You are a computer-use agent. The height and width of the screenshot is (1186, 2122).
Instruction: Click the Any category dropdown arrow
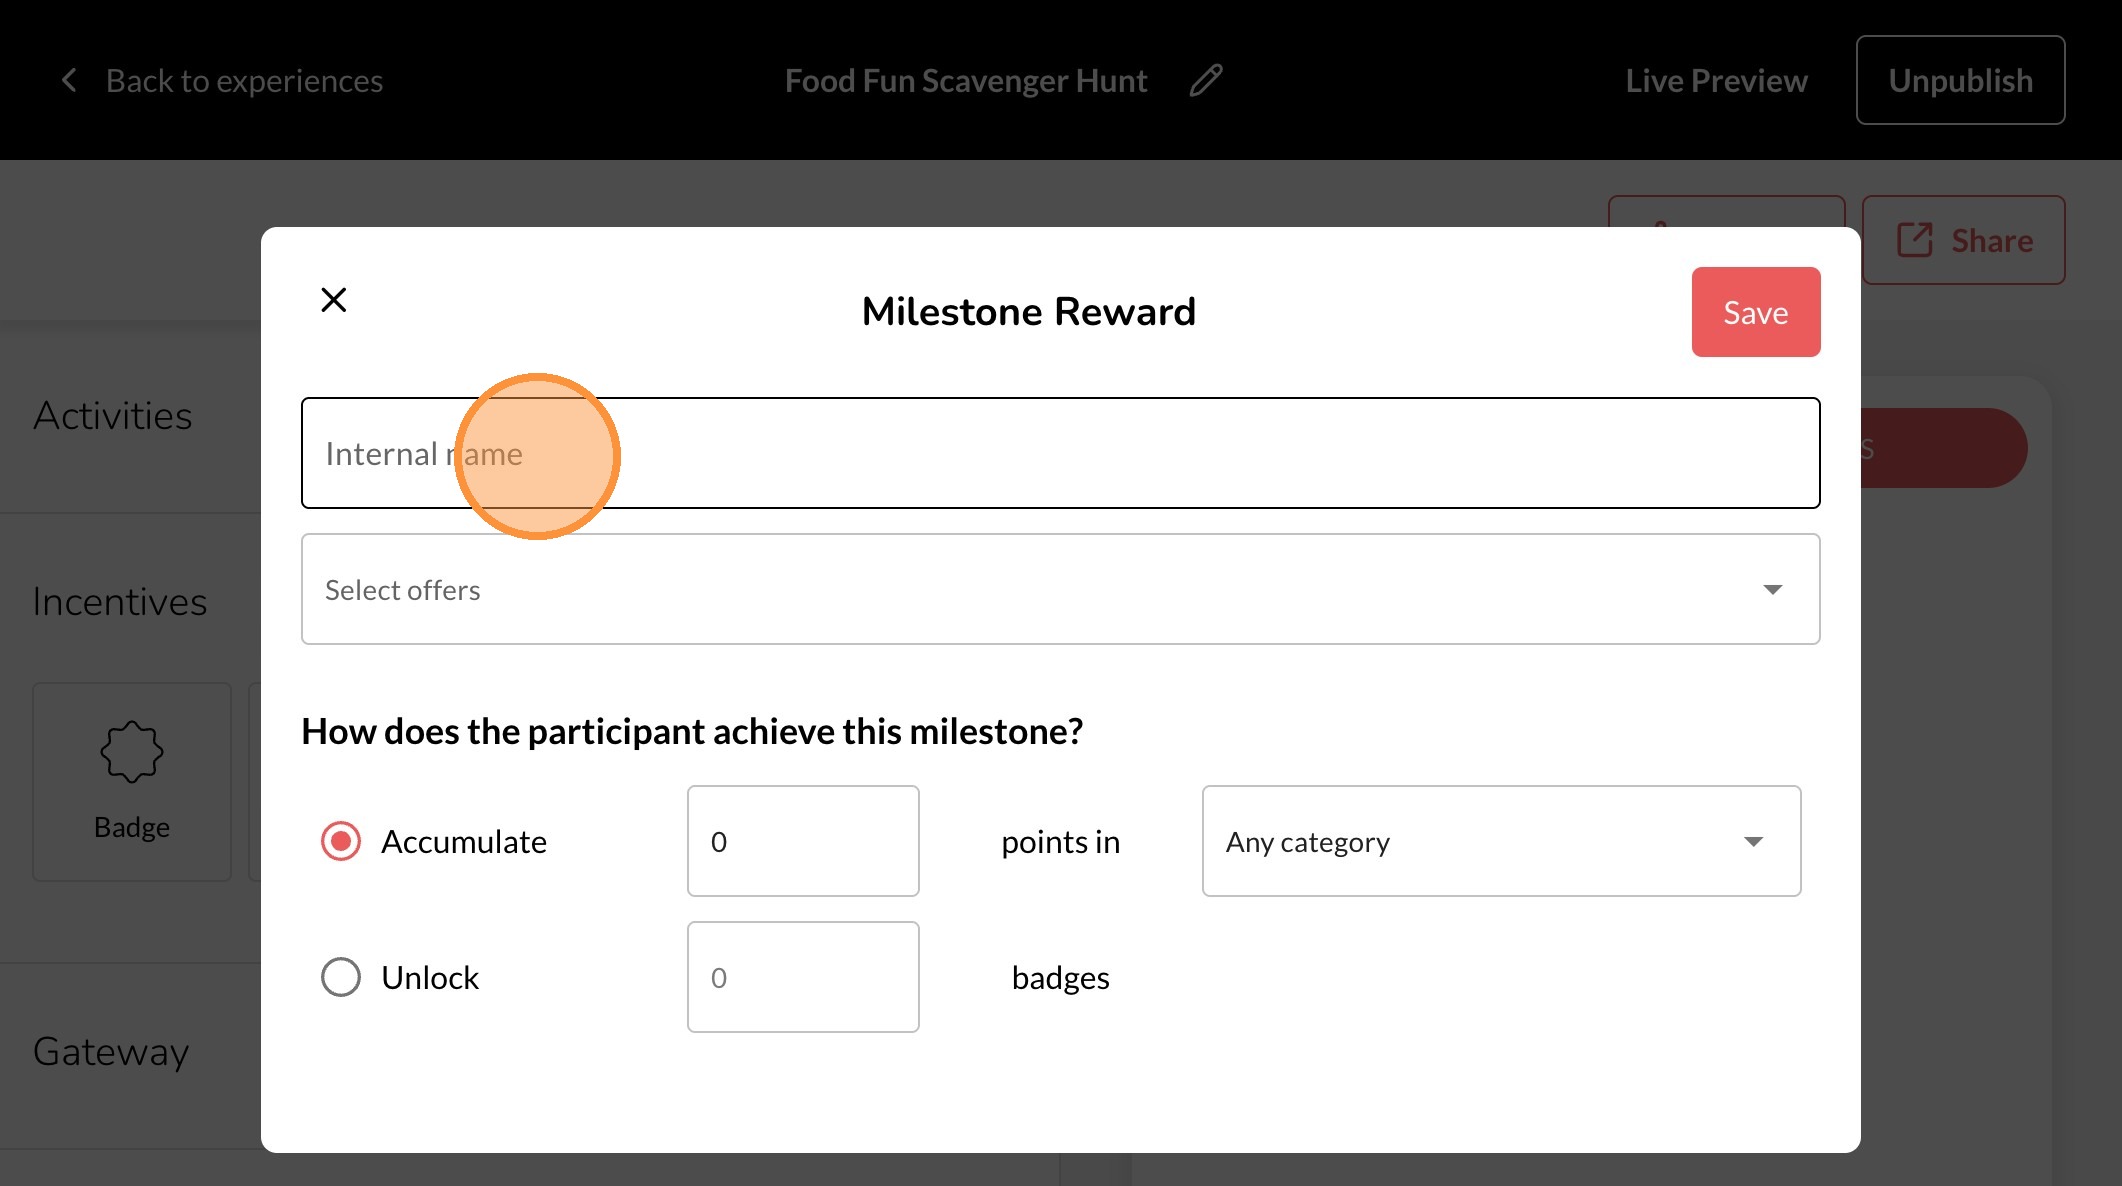[x=1753, y=841]
